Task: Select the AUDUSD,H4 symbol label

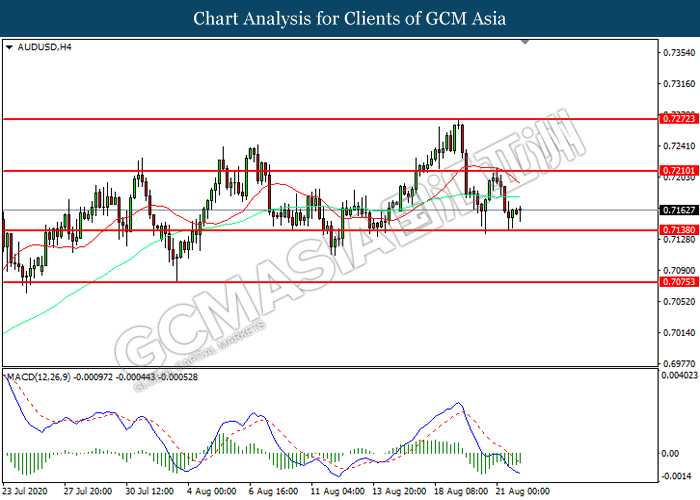Action: pos(44,47)
